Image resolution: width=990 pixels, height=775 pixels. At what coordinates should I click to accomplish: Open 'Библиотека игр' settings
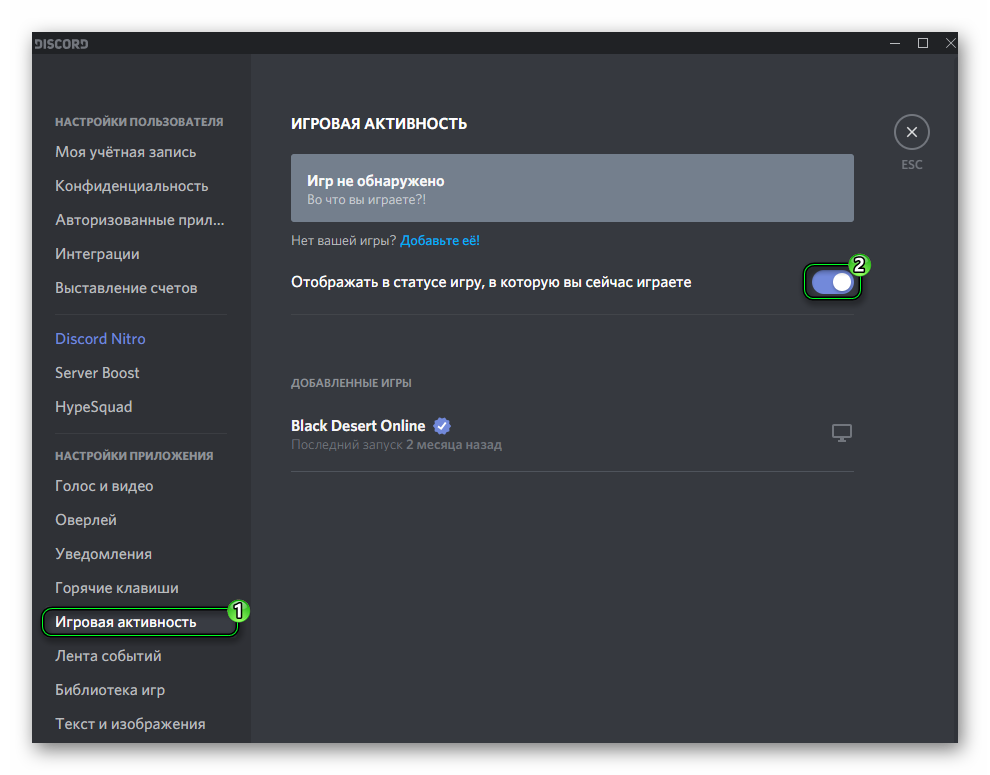pos(110,690)
